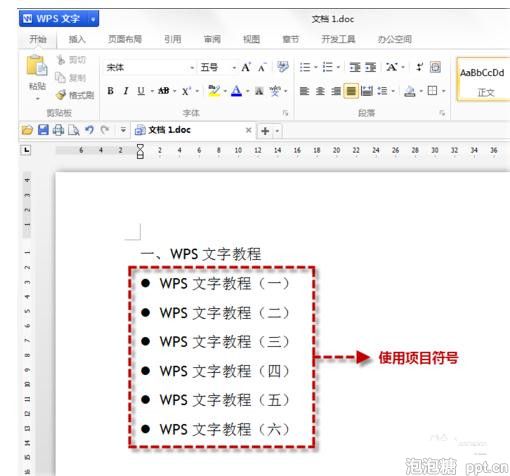Expand the highlight color dropdown arrow
This screenshot has width=510, height=476.
pyautogui.click(x=225, y=91)
